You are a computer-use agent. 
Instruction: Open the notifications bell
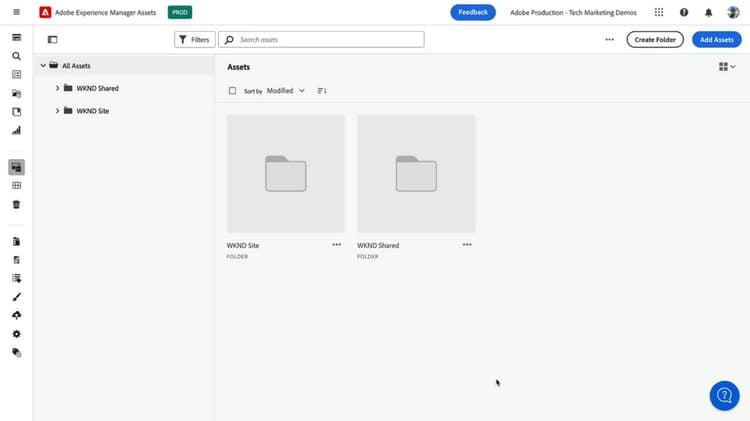pyautogui.click(x=708, y=12)
